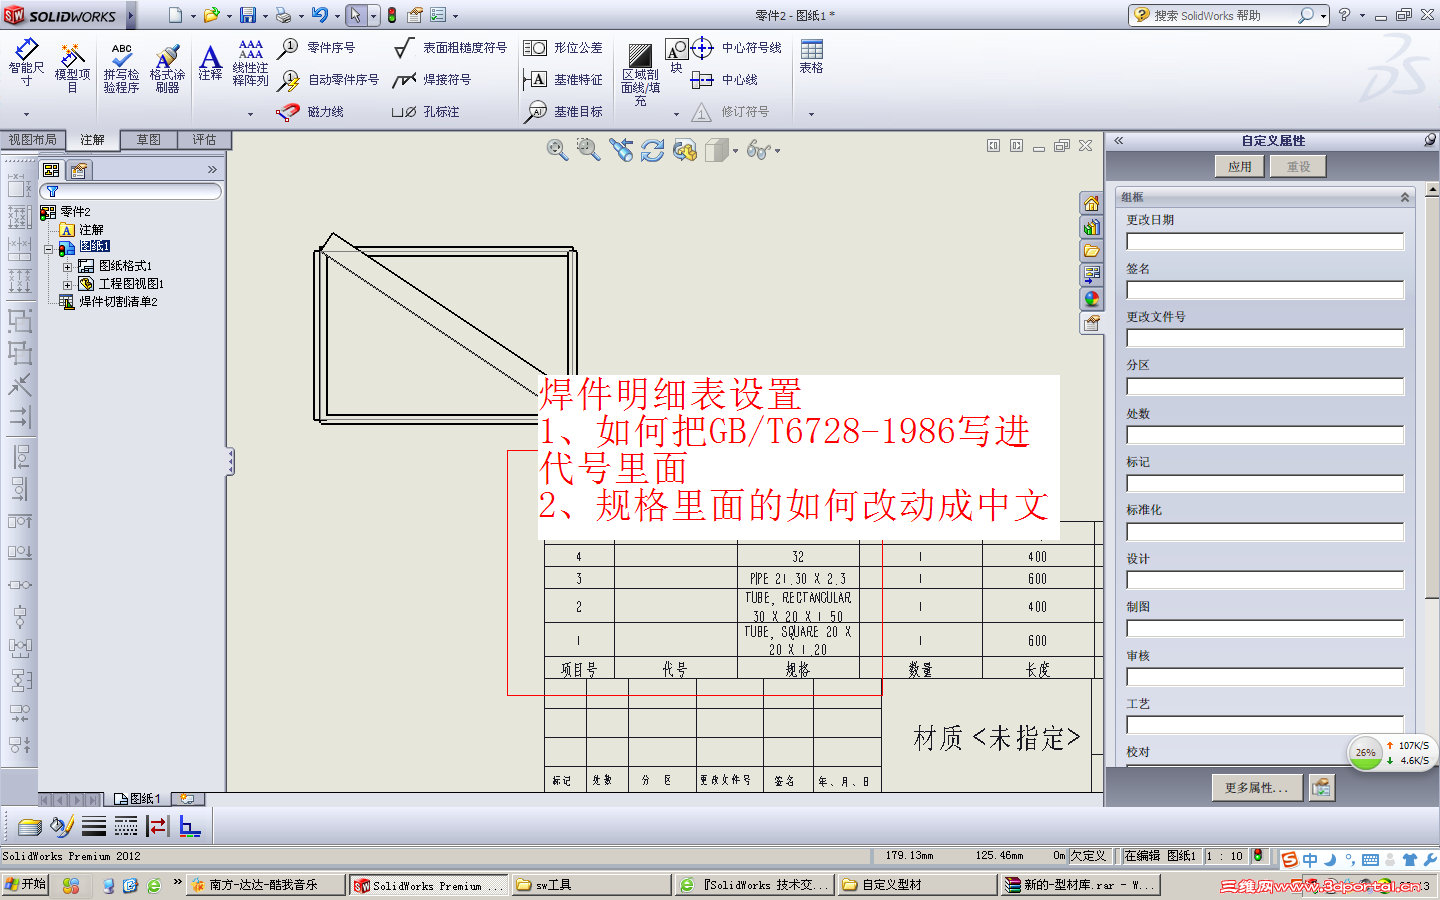Open the Design Library task pane tab
Screen dimensions: 1440x900
(1091, 227)
